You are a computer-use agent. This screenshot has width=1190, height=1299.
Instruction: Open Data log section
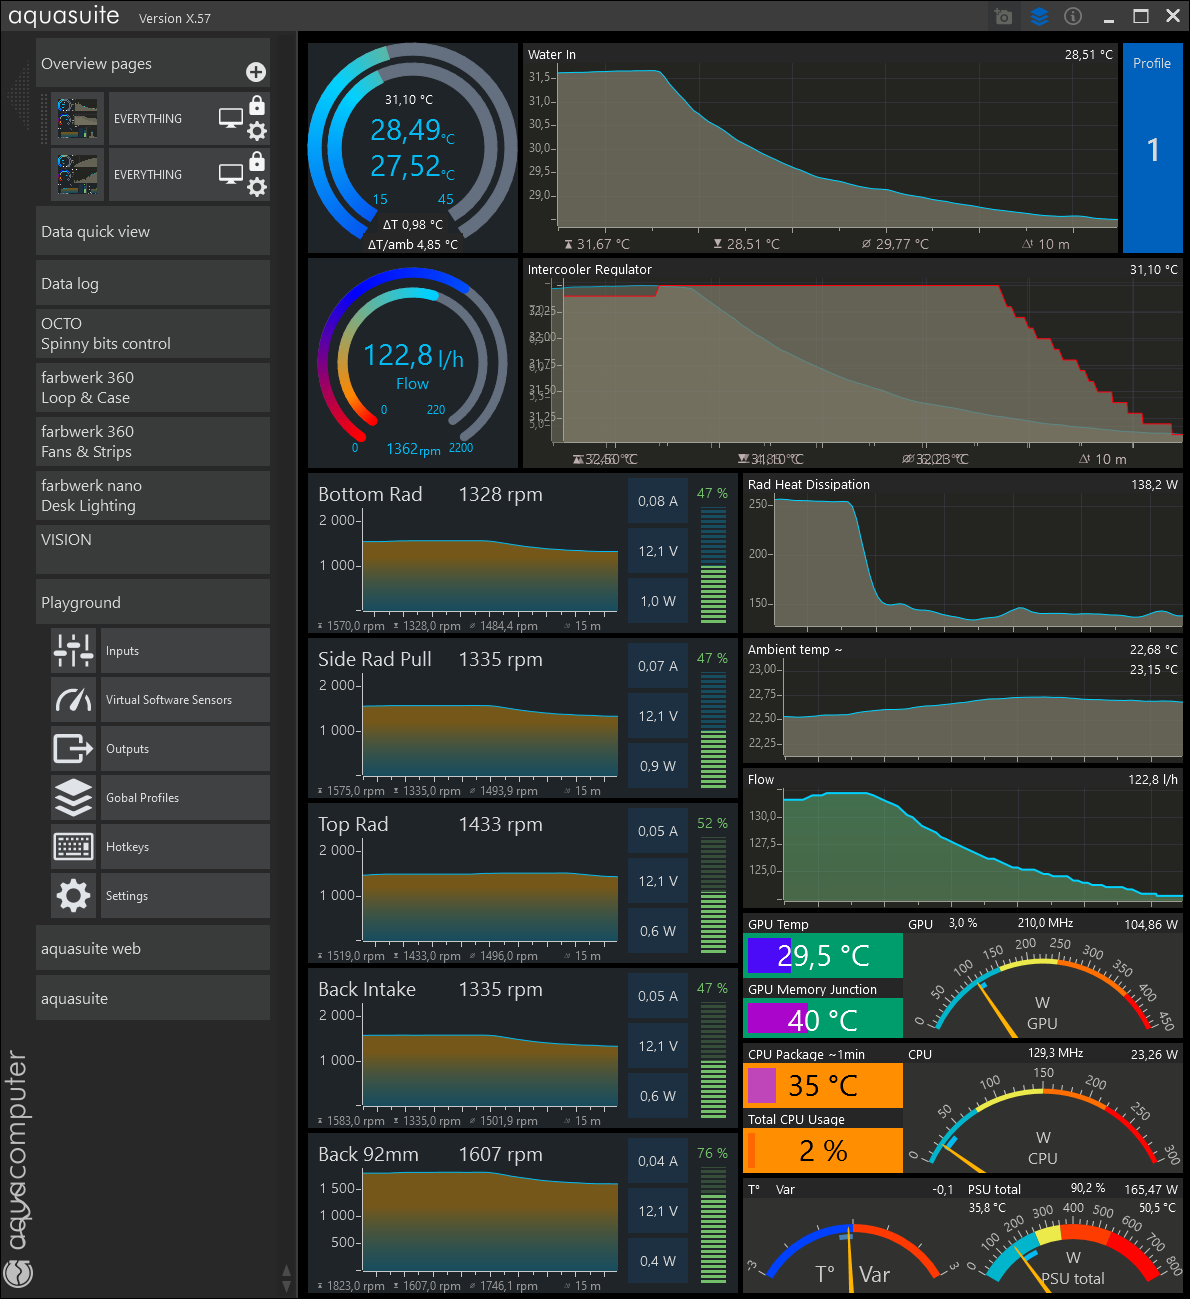[x=153, y=283]
